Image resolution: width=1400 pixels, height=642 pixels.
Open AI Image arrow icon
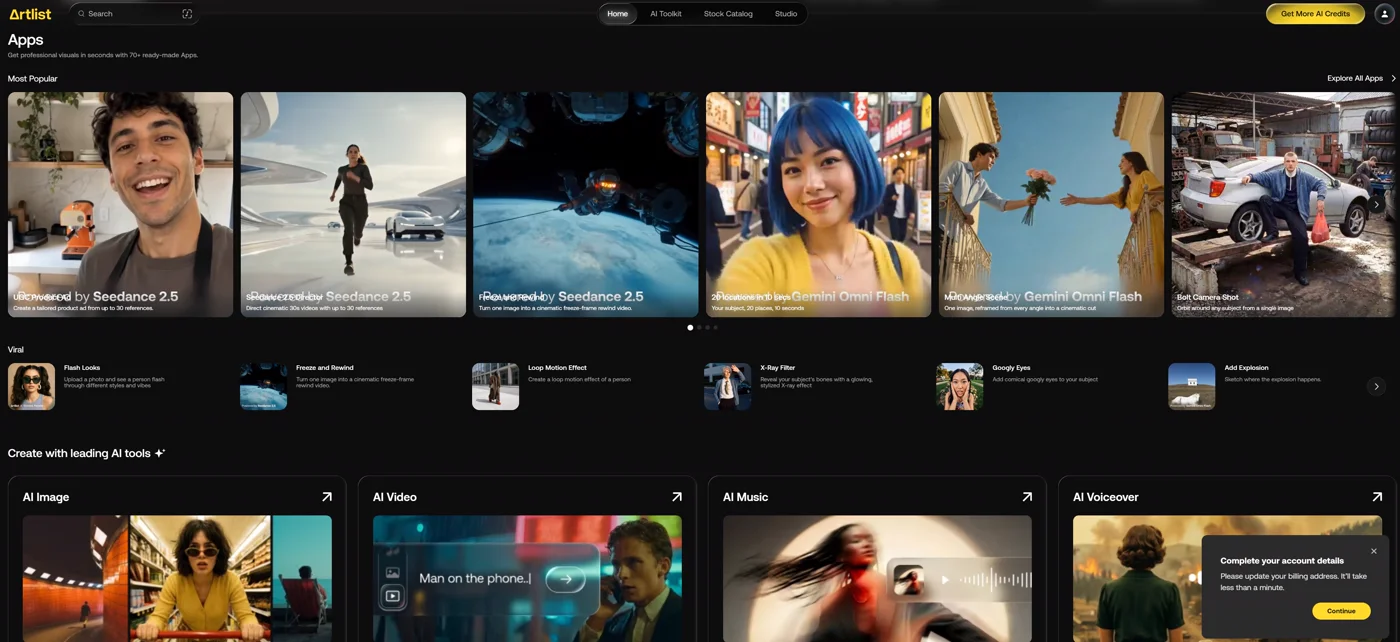pyautogui.click(x=326, y=497)
